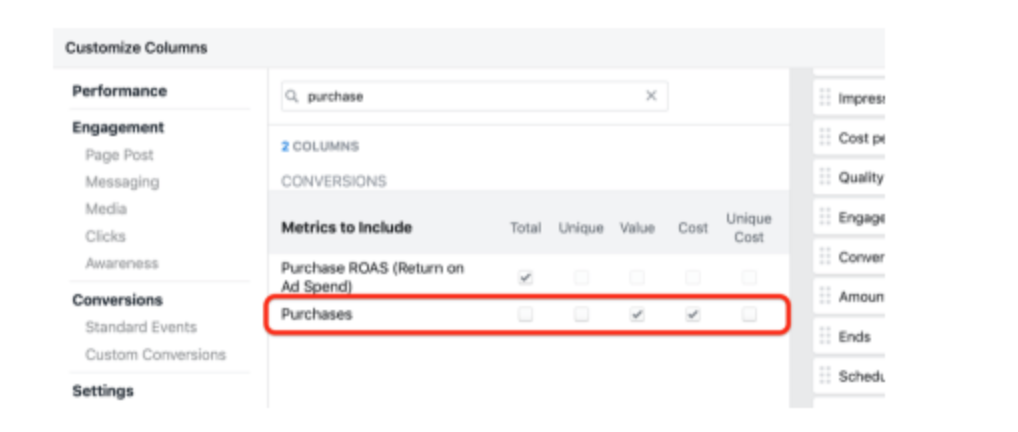1018x432 pixels.
Task: Open Custom Conversions subcategory
Action: click(x=155, y=354)
